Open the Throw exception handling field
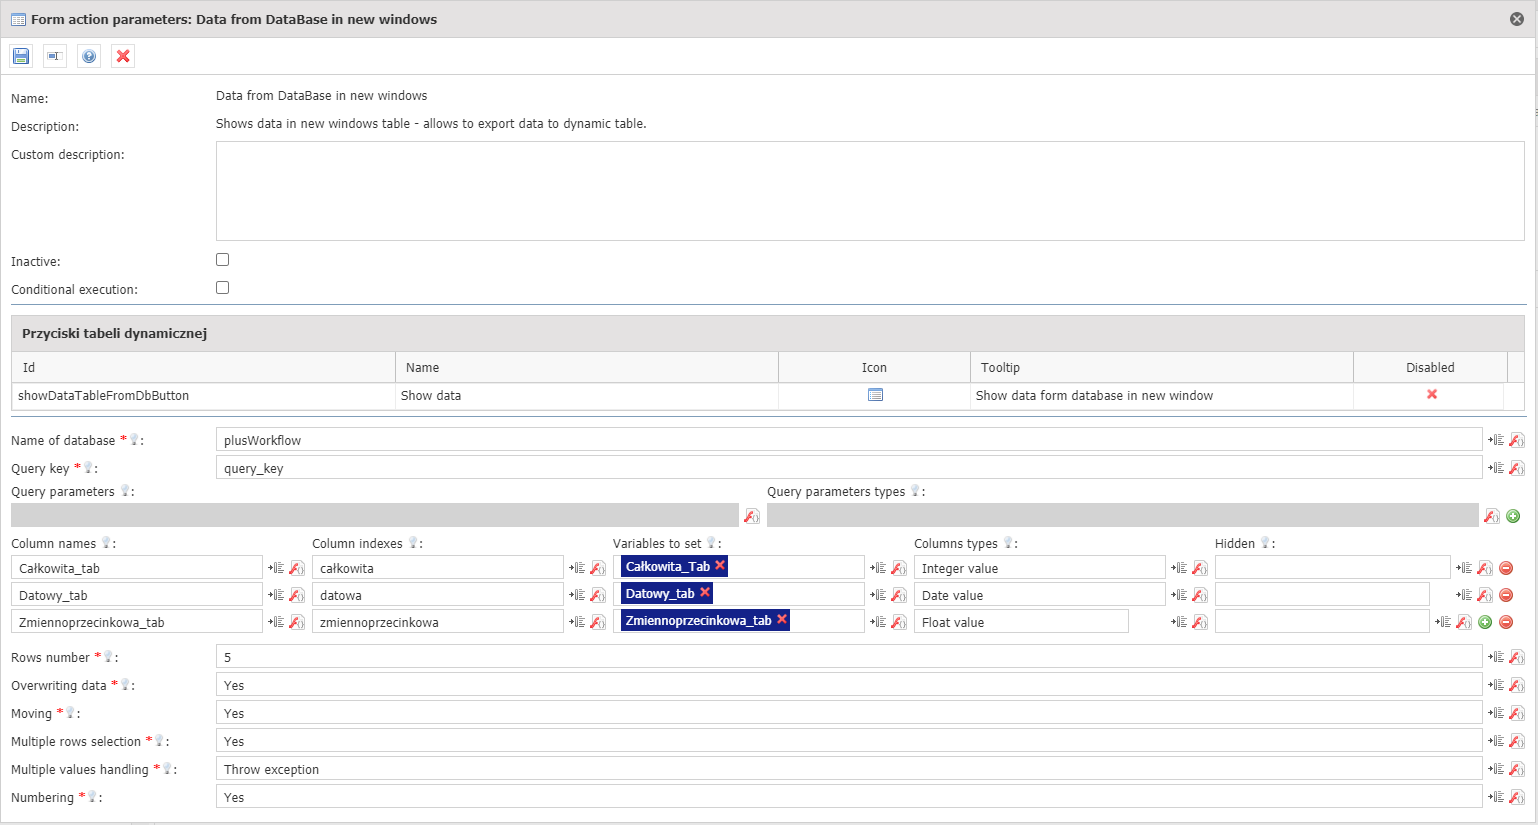Screen dimensions: 1538x825 click(849, 769)
